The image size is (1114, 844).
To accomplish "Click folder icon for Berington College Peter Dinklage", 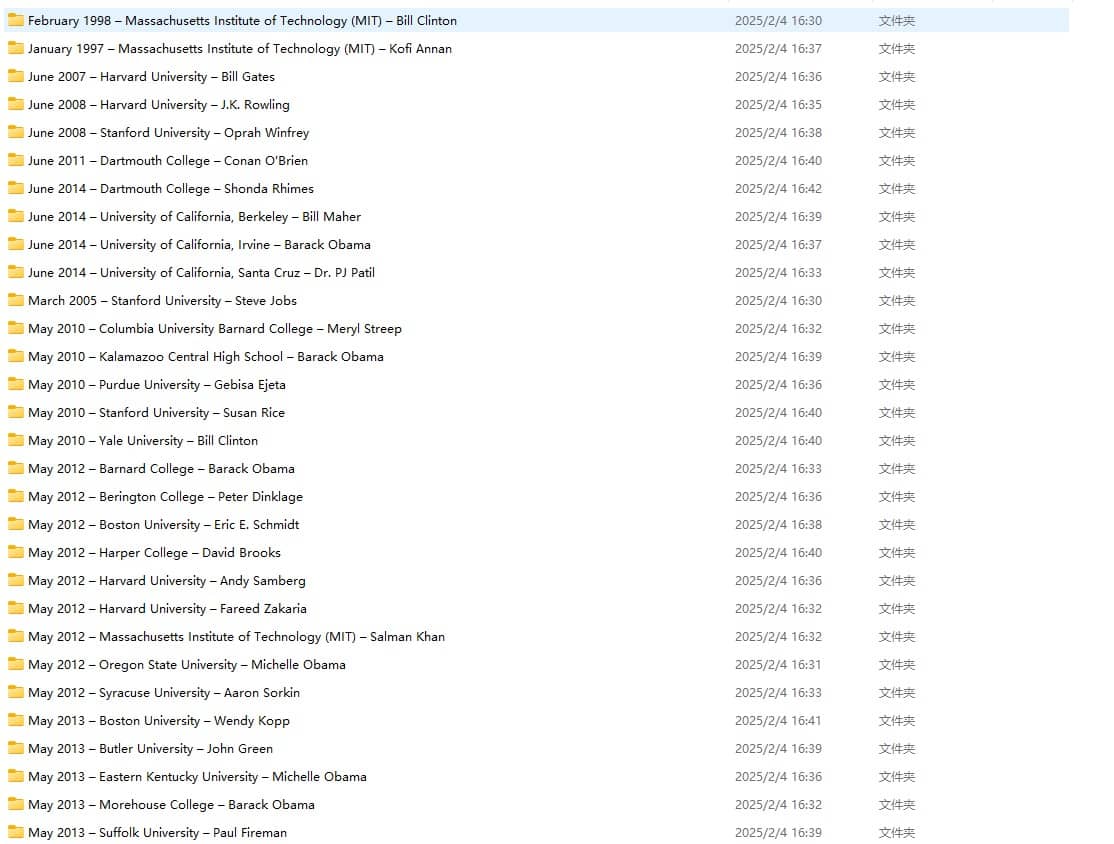I will tap(16, 496).
